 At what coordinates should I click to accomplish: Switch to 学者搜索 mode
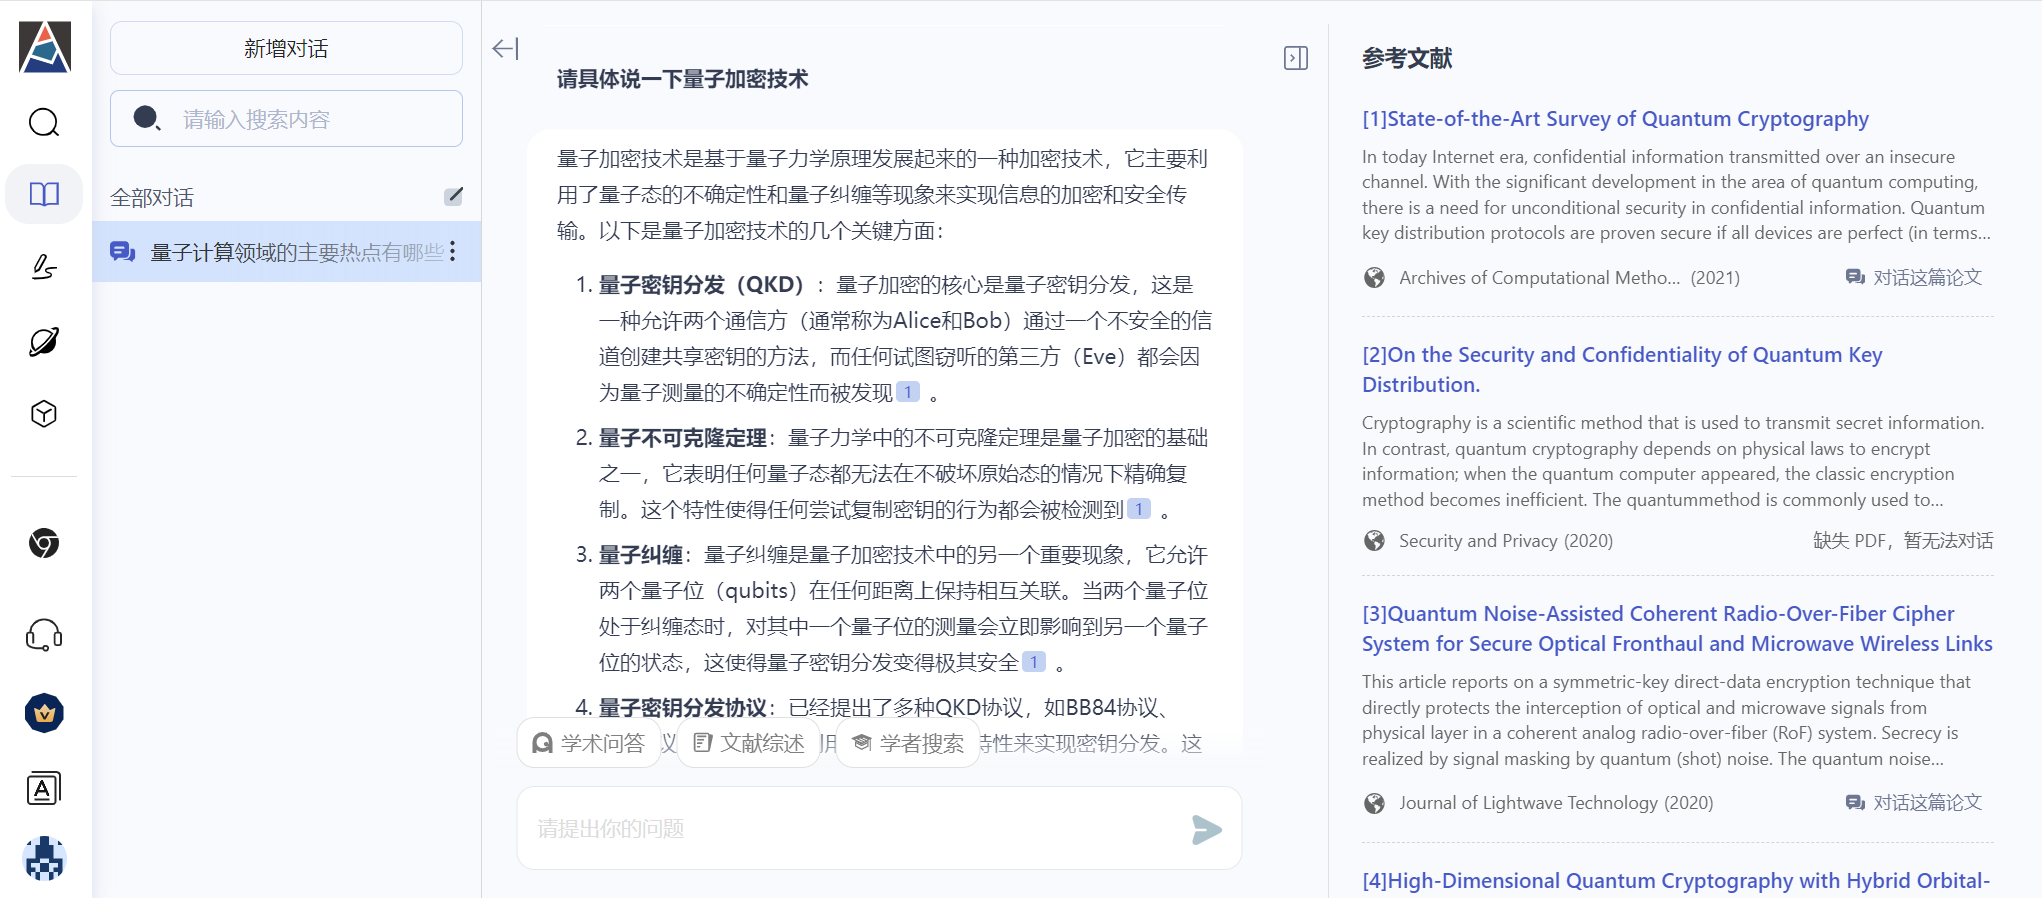(908, 743)
